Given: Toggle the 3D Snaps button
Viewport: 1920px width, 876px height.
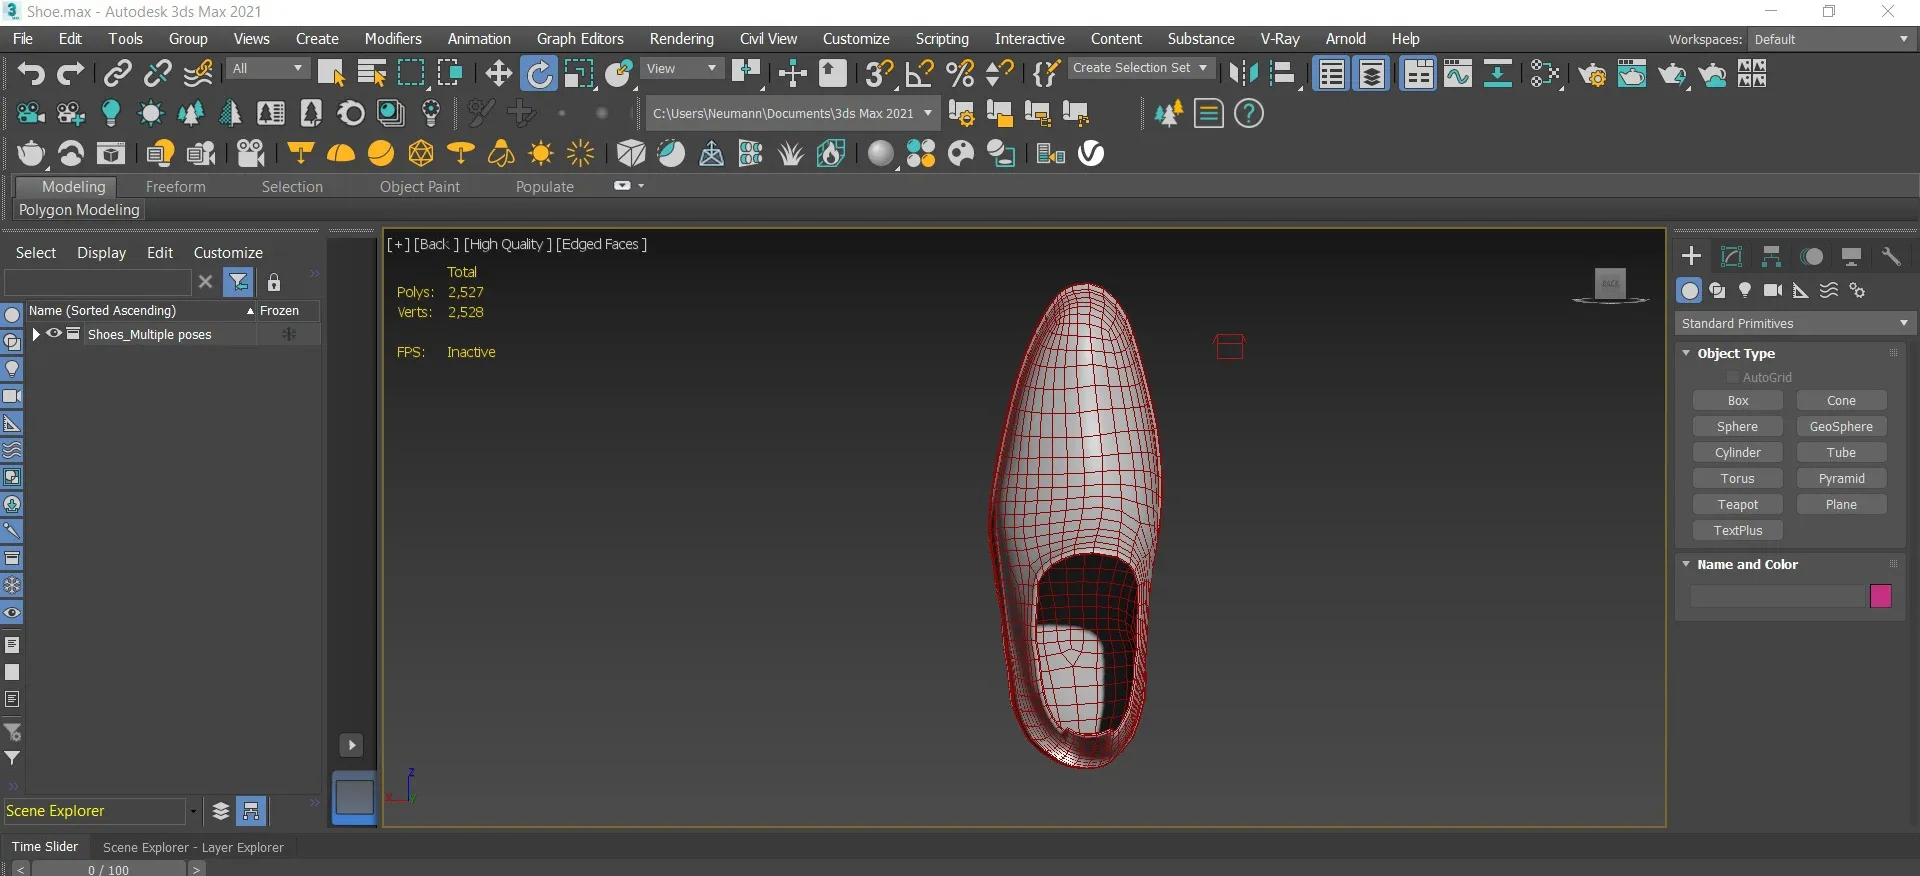Looking at the screenshot, I should coord(879,74).
